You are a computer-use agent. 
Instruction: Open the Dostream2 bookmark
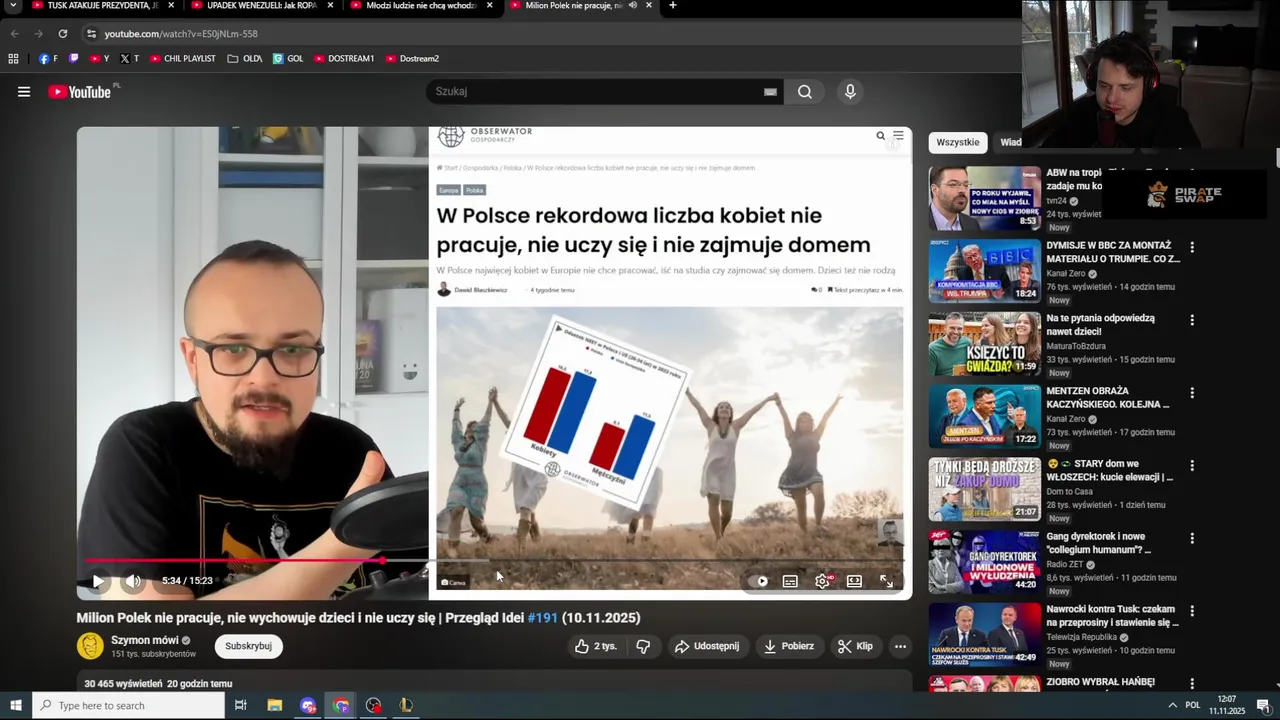point(412,58)
